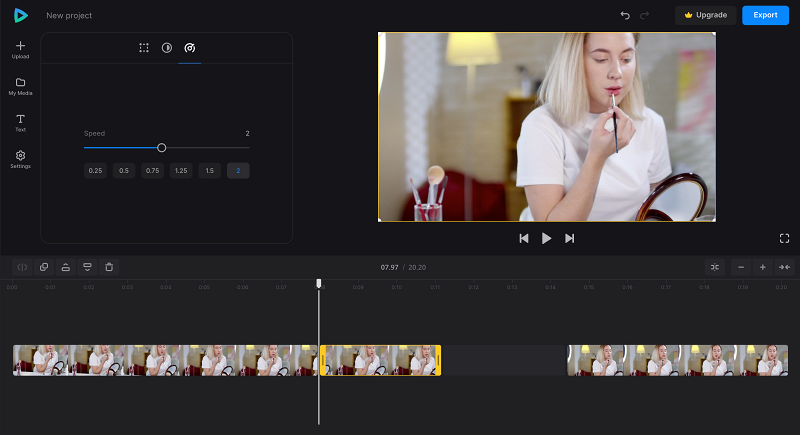Select the last clip on the timeline
Screen dimensions: 800x435
678,361
